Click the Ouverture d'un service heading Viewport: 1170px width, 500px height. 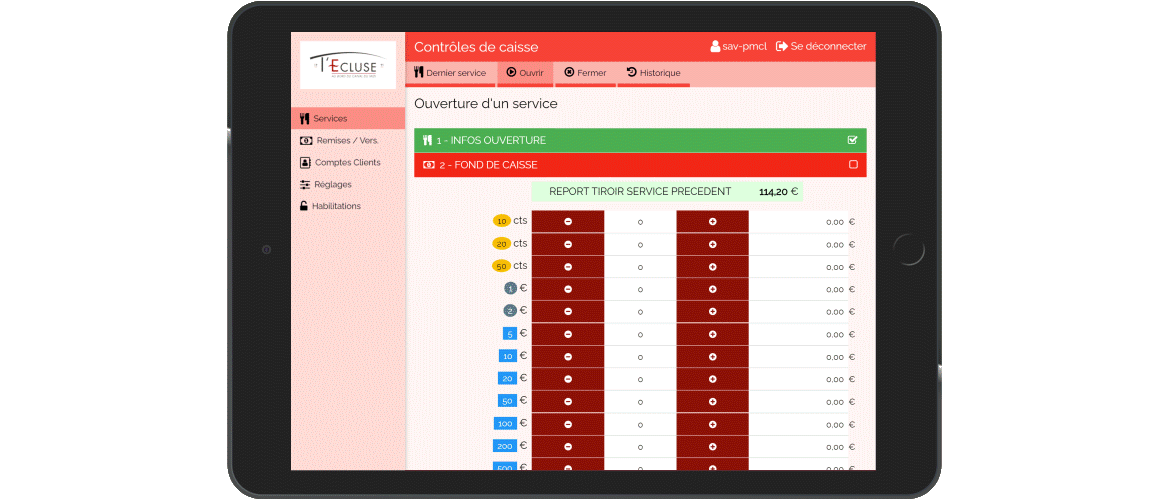click(486, 104)
